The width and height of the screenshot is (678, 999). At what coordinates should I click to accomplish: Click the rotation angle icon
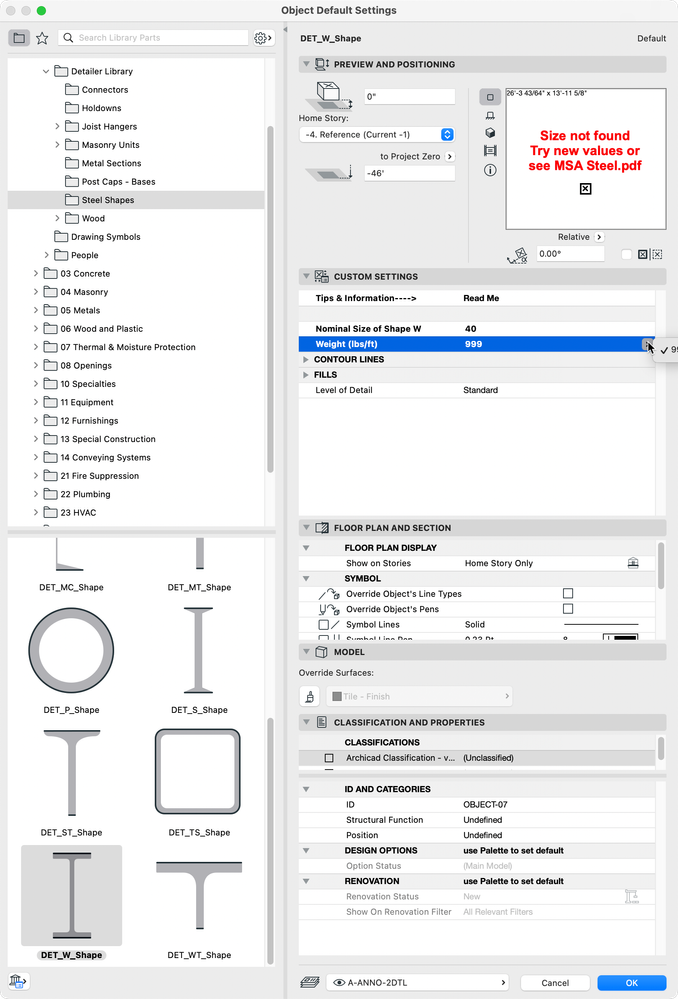(517, 254)
